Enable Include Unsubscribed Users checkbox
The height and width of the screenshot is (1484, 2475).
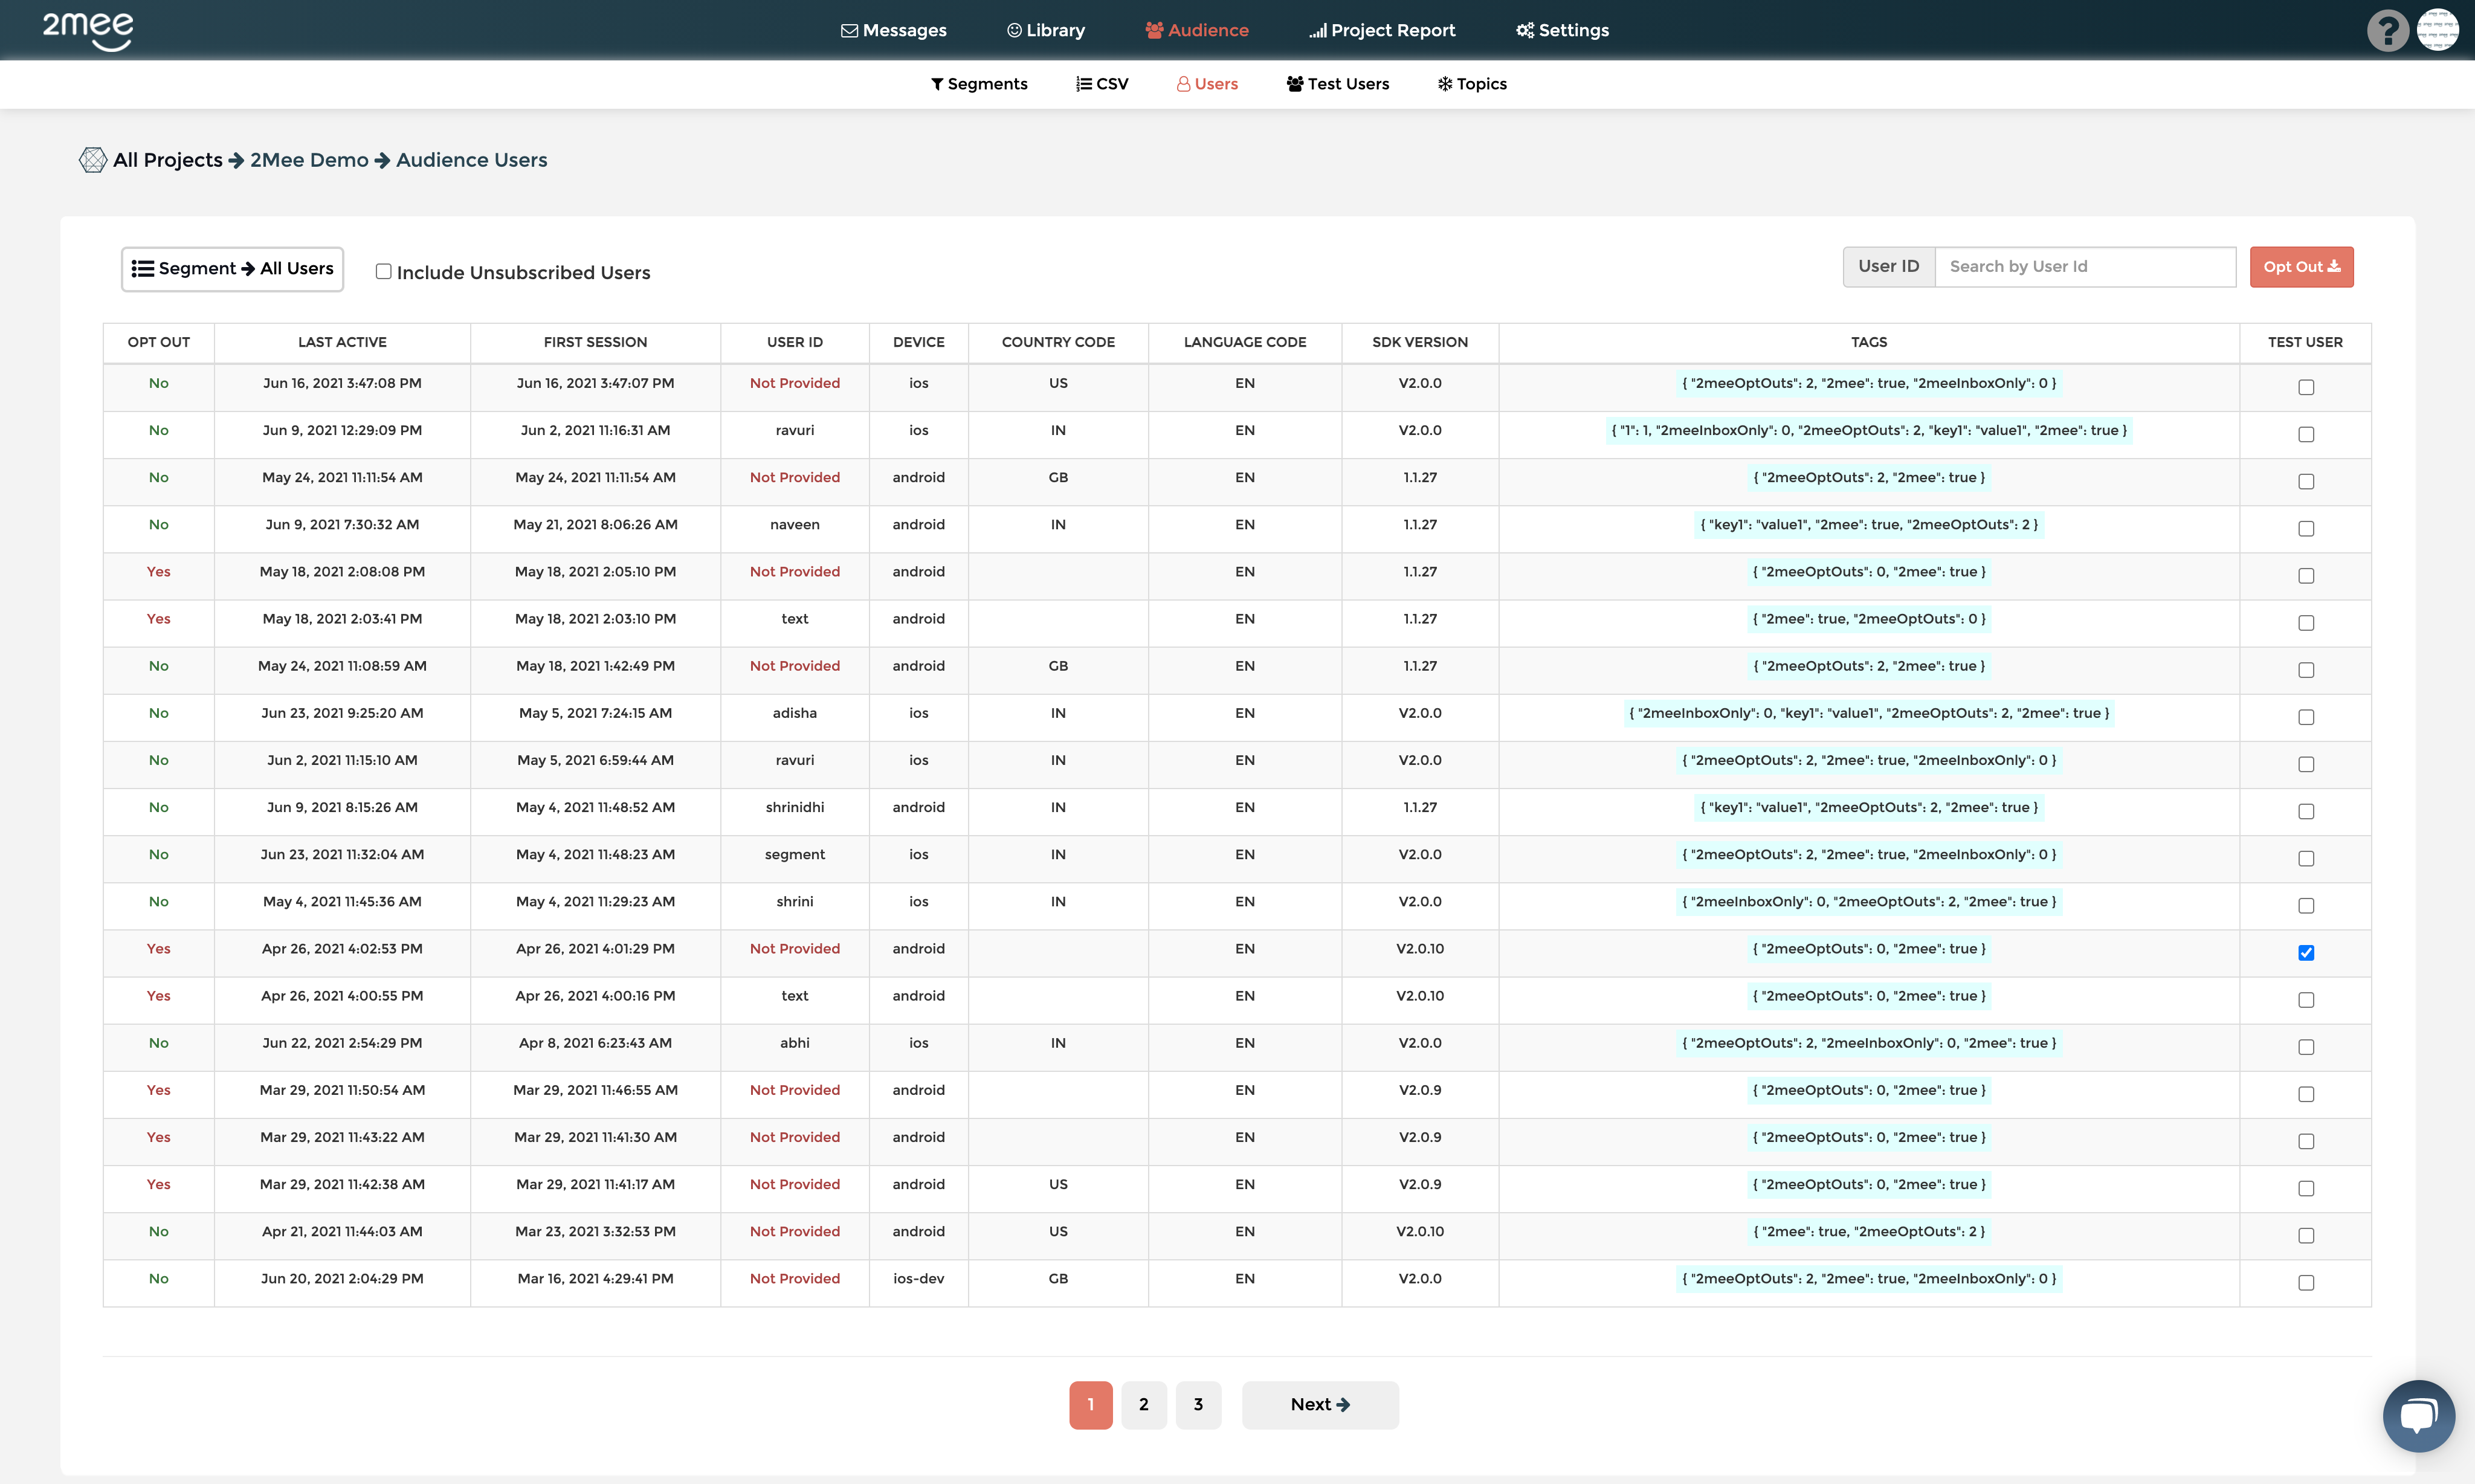click(383, 271)
